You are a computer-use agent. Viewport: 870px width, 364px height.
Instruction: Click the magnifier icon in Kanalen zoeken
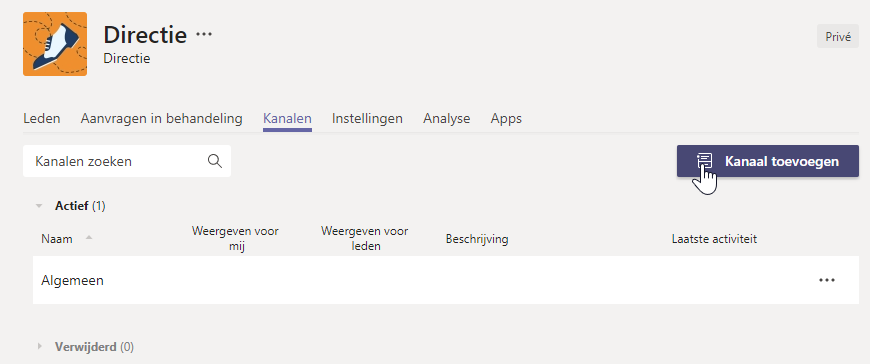[214, 161]
